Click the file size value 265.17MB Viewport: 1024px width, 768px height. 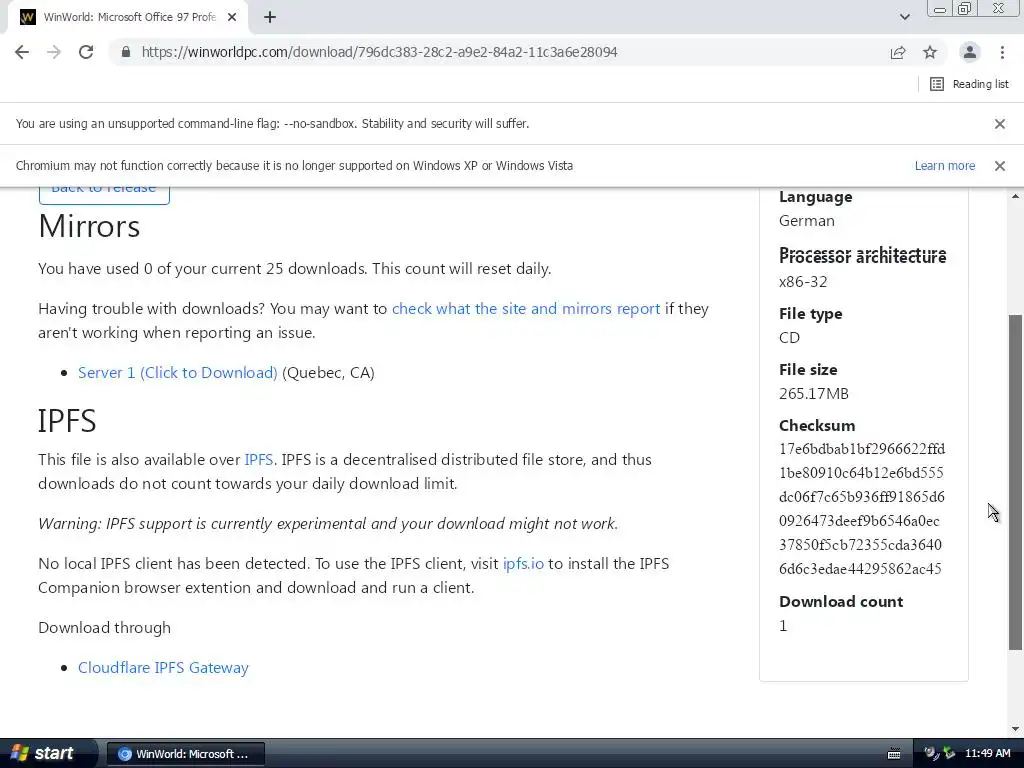814,394
